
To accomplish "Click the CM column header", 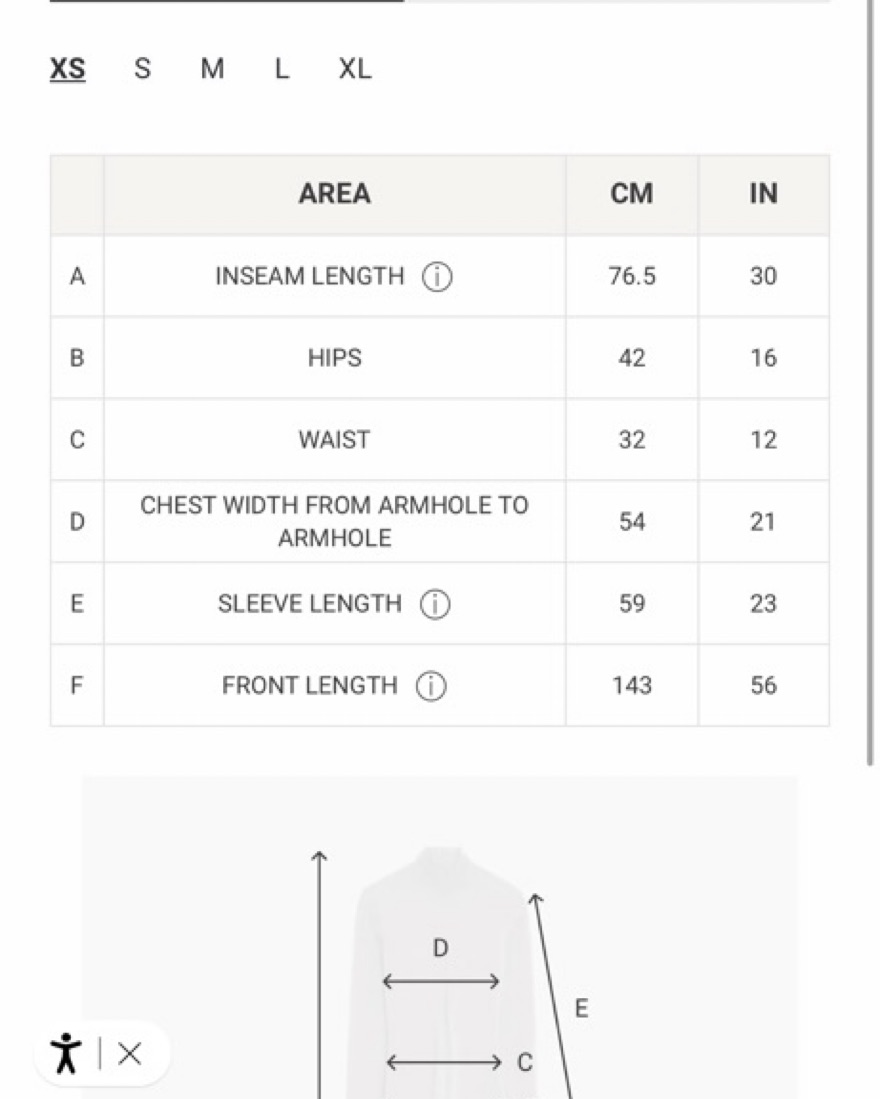I will coord(632,194).
